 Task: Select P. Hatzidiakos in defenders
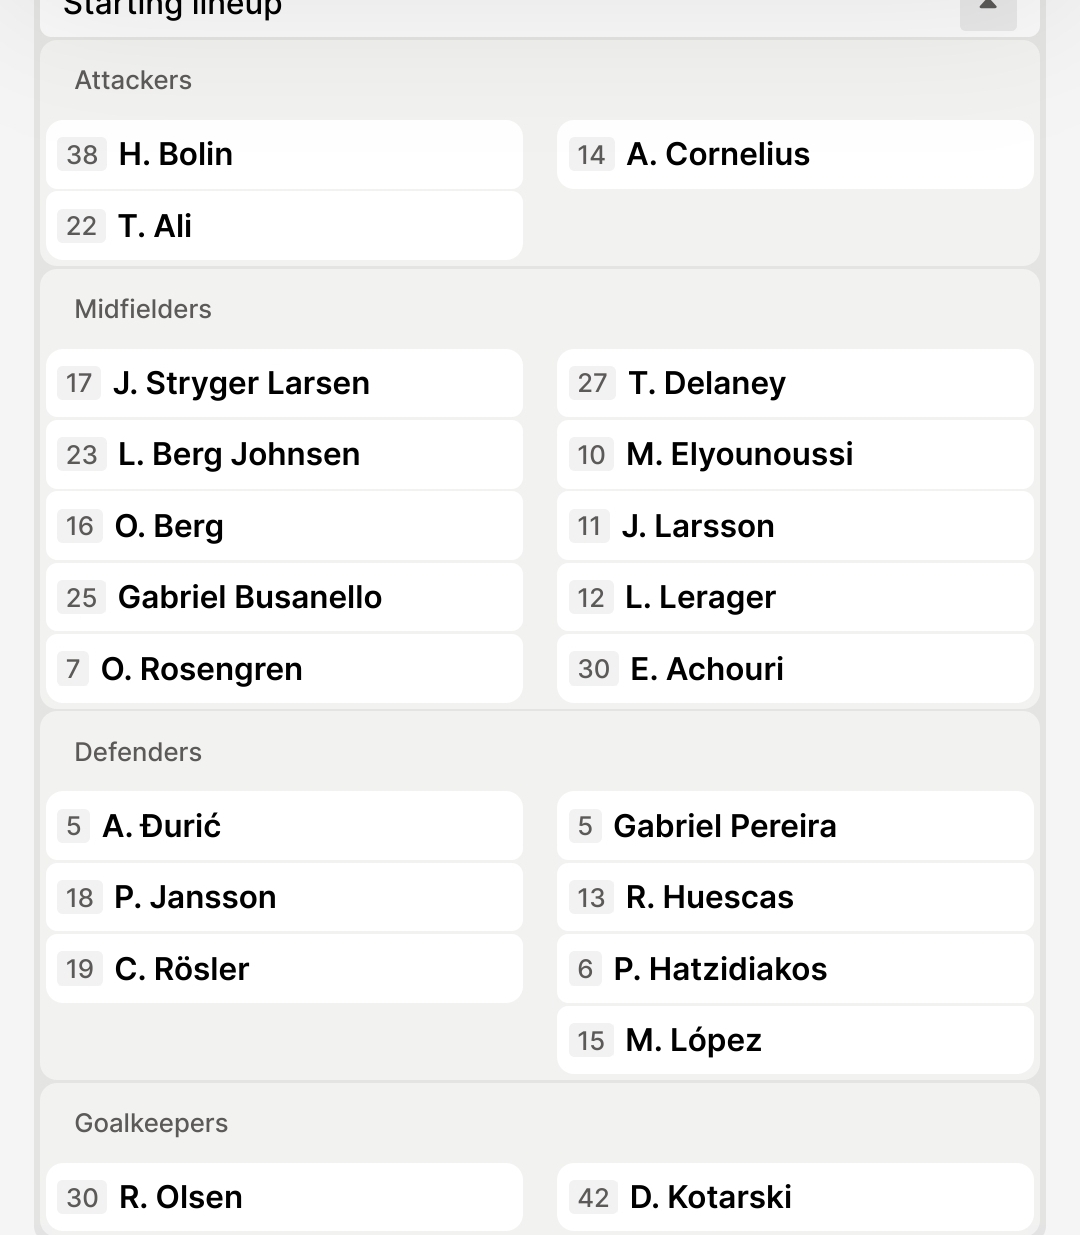pyautogui.click(x=795, y=969)
